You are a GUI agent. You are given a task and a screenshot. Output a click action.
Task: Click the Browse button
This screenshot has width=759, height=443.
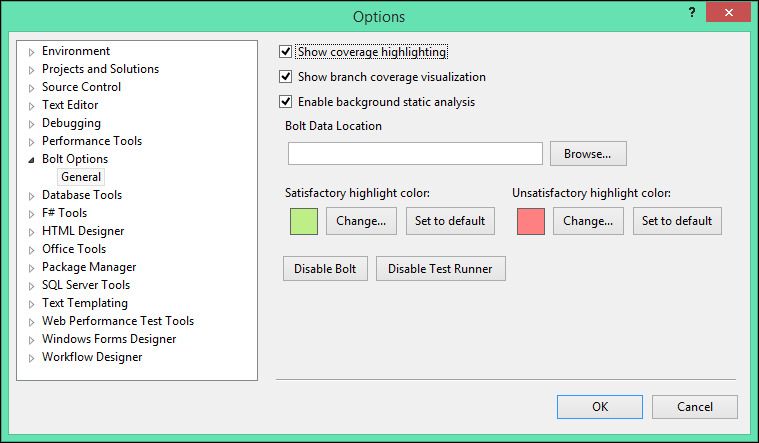(x=588, y=153)
